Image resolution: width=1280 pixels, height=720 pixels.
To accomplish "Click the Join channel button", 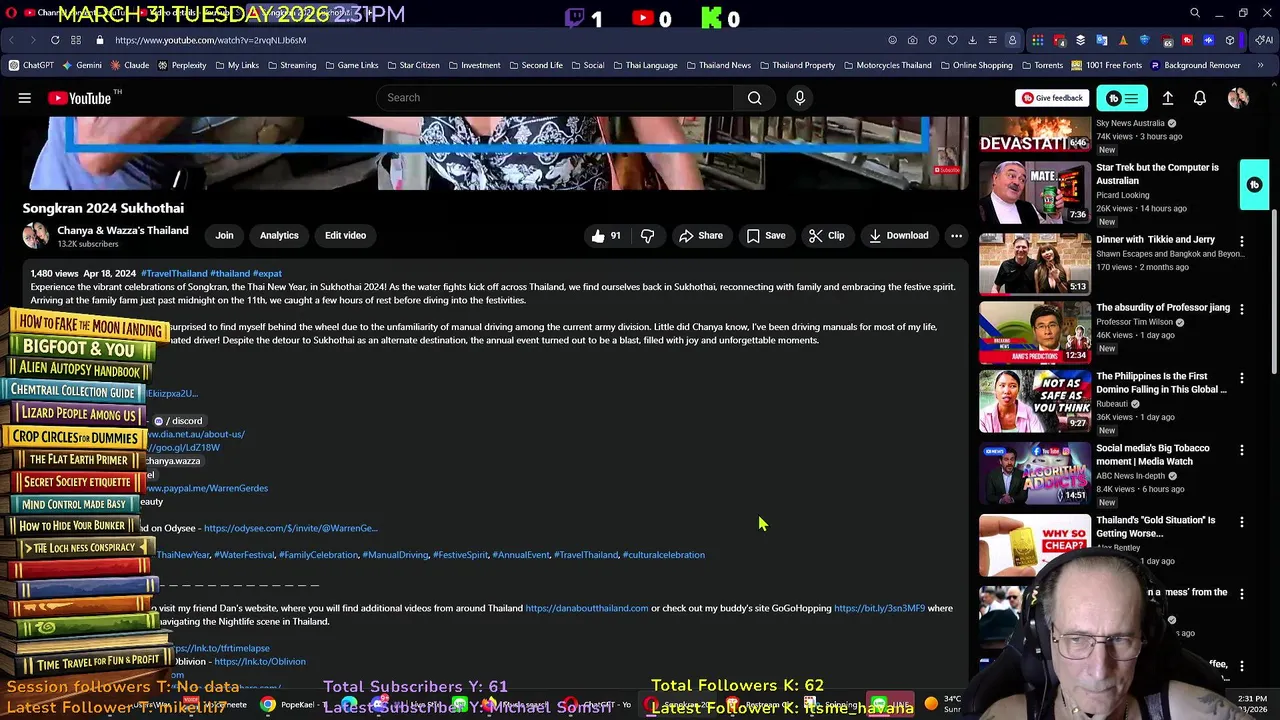I will pyautogui.click(x=224, y=236).
